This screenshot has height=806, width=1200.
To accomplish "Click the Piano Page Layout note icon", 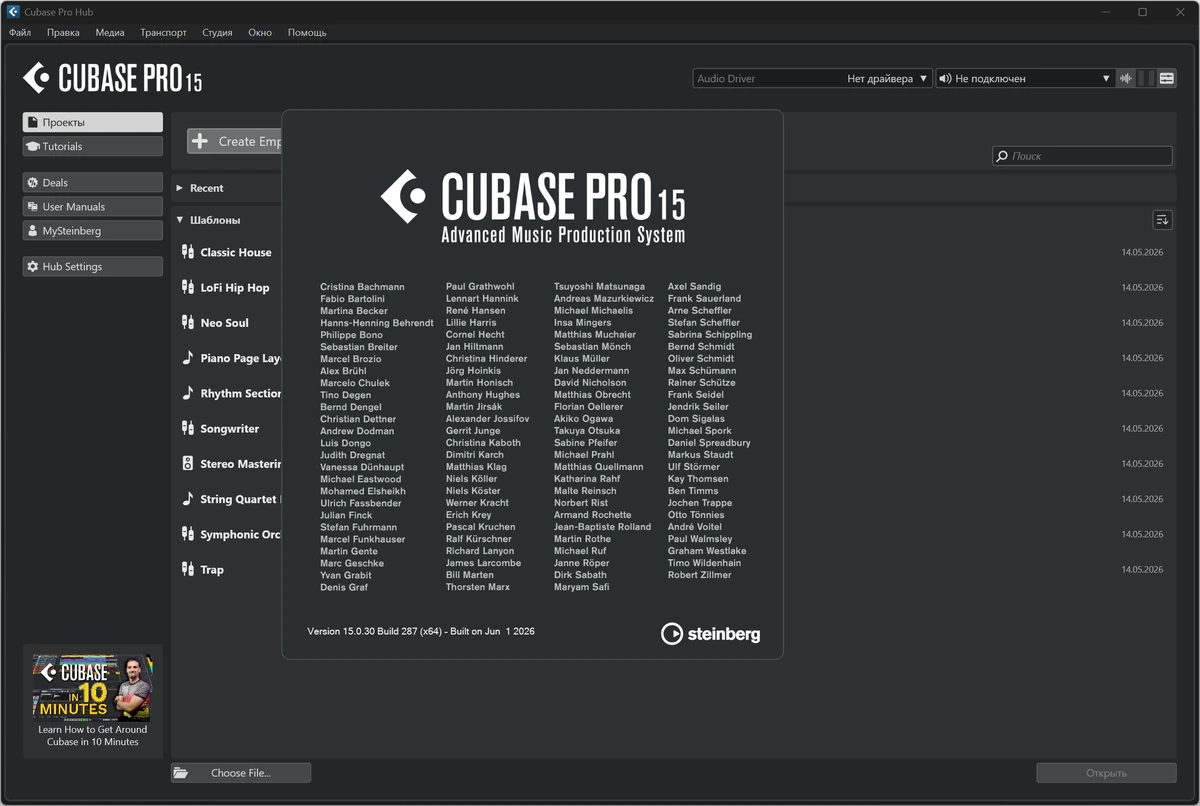I will coord(187,357).
